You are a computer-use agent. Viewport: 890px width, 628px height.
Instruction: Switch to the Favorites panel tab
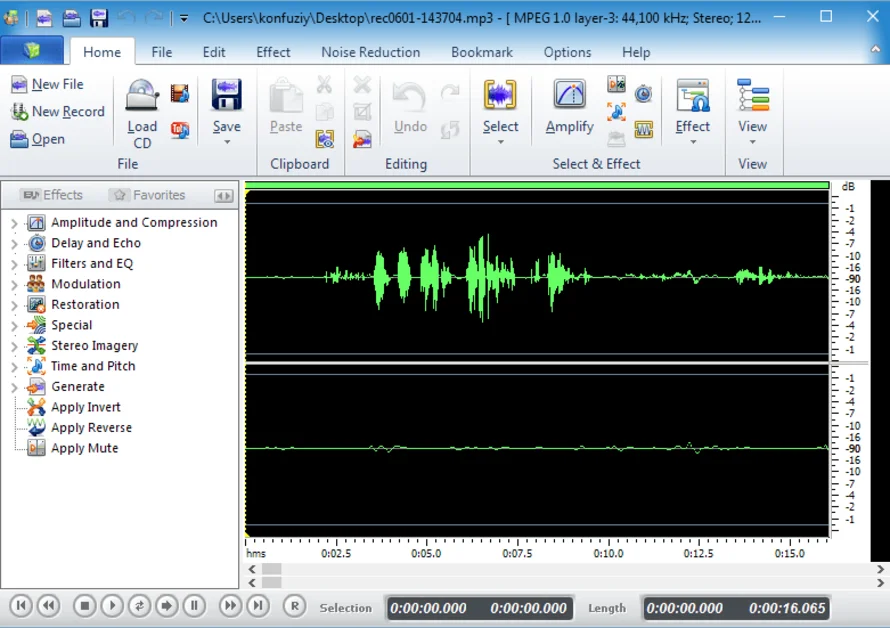coord(149,195)
